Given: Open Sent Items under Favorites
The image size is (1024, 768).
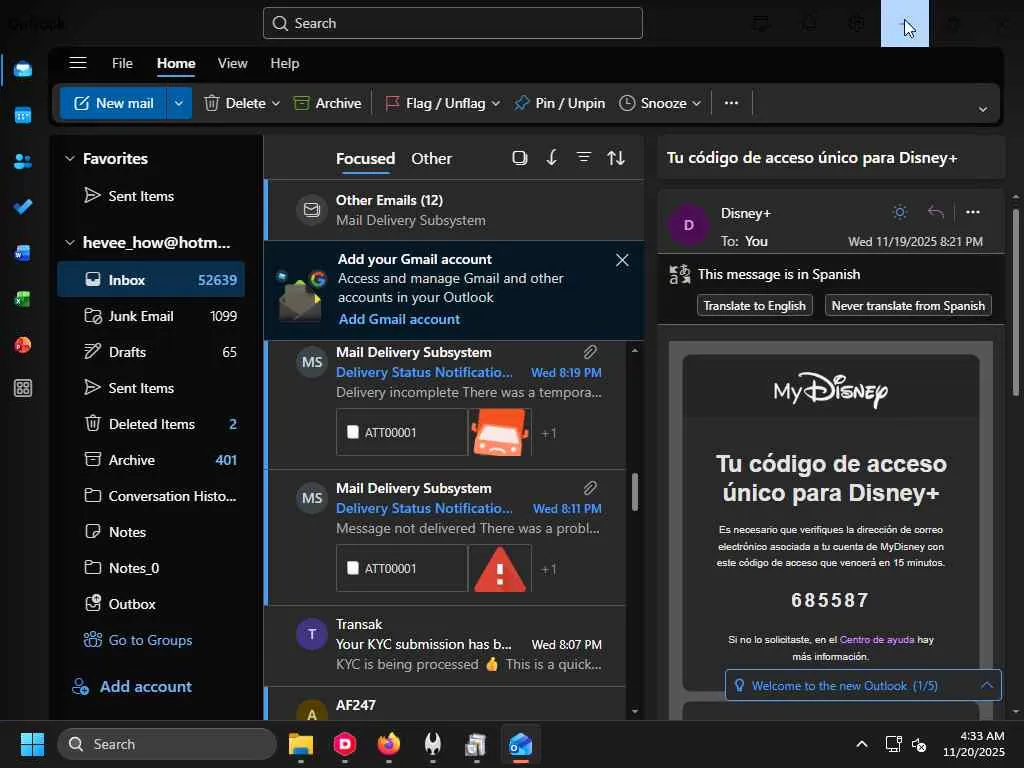Looking at the screenshot, I should pyautogui.click(x=151, y=196).
